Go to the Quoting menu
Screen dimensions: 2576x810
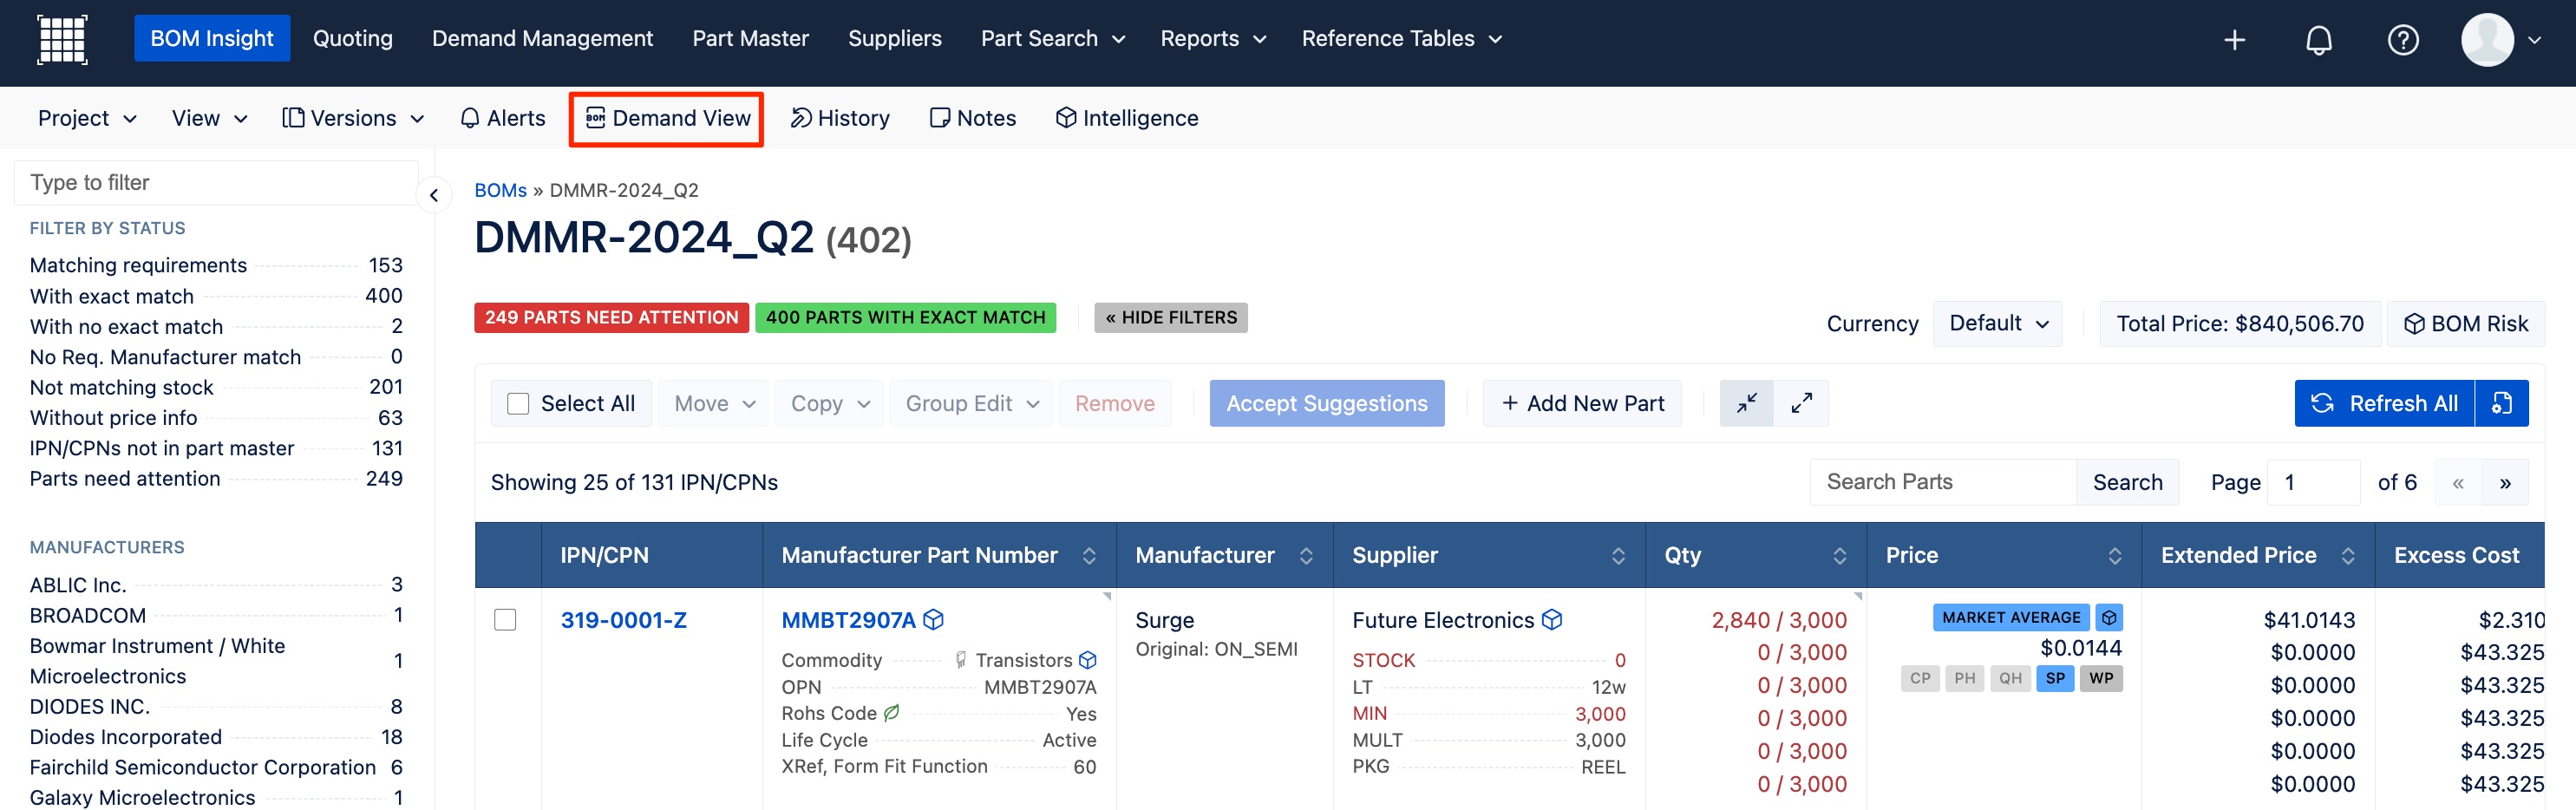[353, 39]
